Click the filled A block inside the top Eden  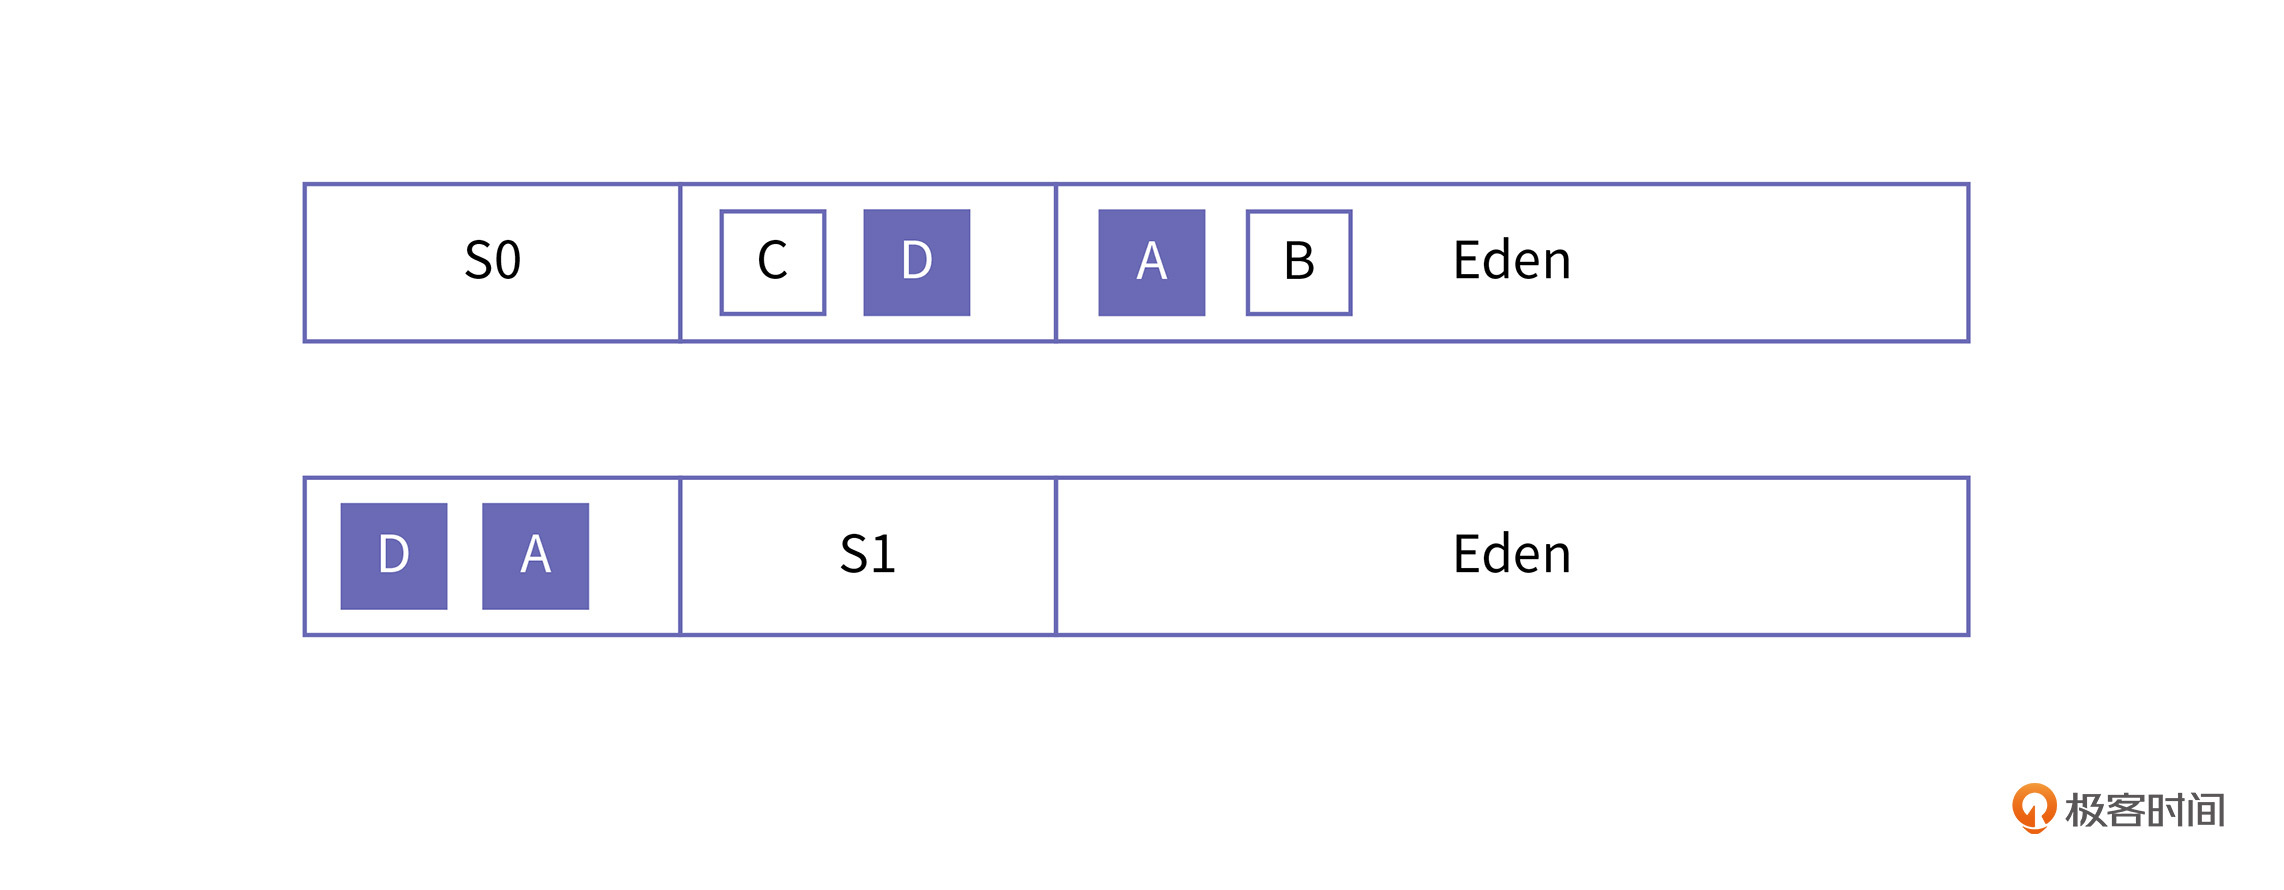tap(1151, 262)
